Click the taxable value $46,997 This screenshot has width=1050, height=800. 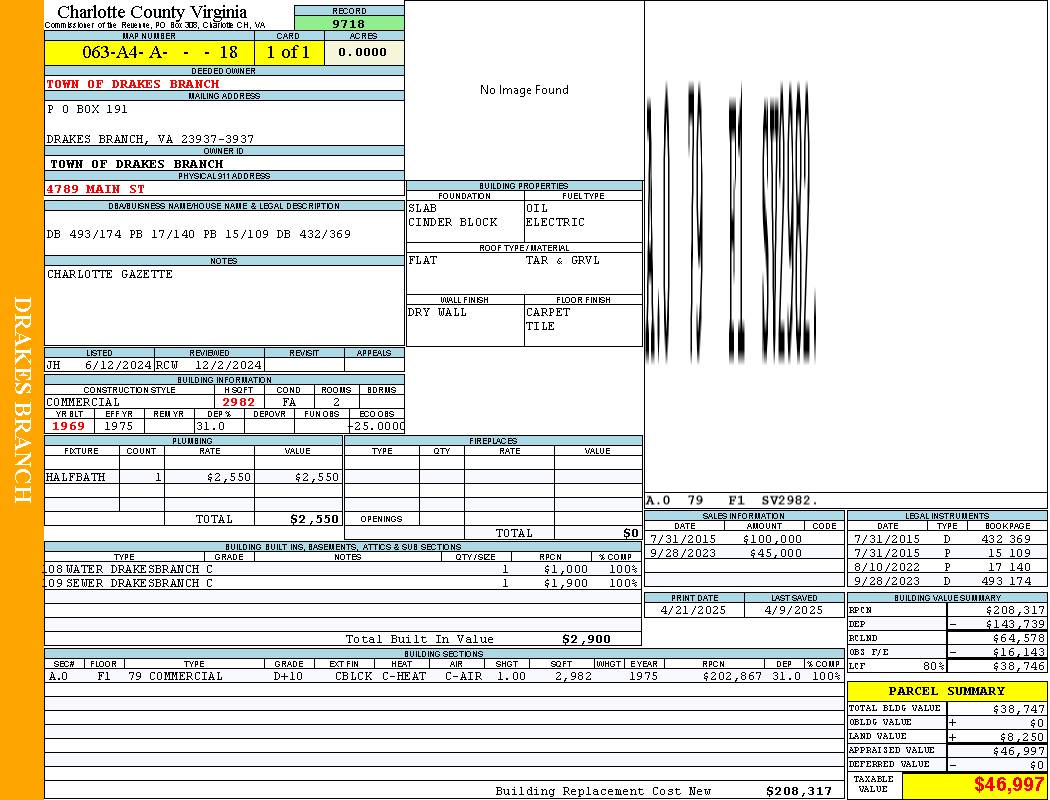pyautogui.click(x=1008, y=785)
